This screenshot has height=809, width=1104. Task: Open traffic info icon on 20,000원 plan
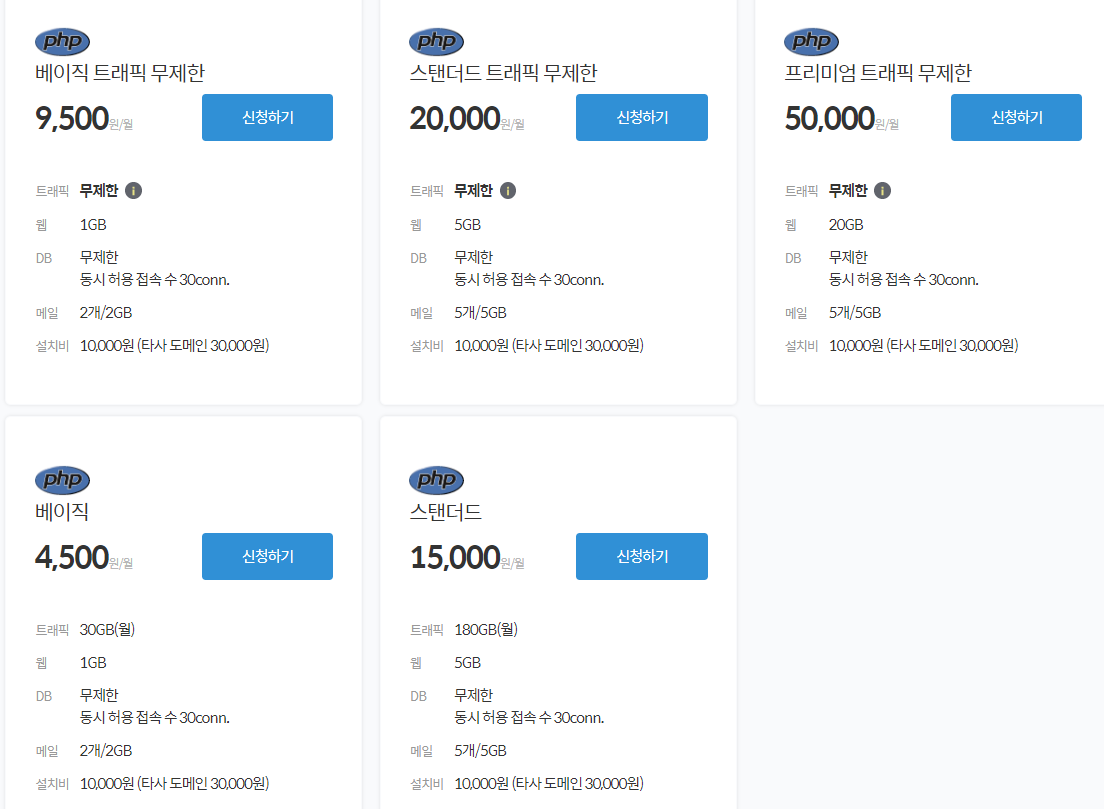coord(508,190)
